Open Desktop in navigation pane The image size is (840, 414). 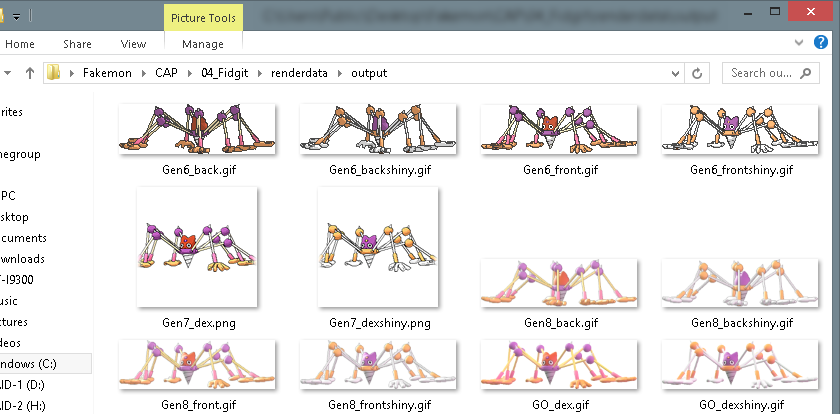coord(14,217)
